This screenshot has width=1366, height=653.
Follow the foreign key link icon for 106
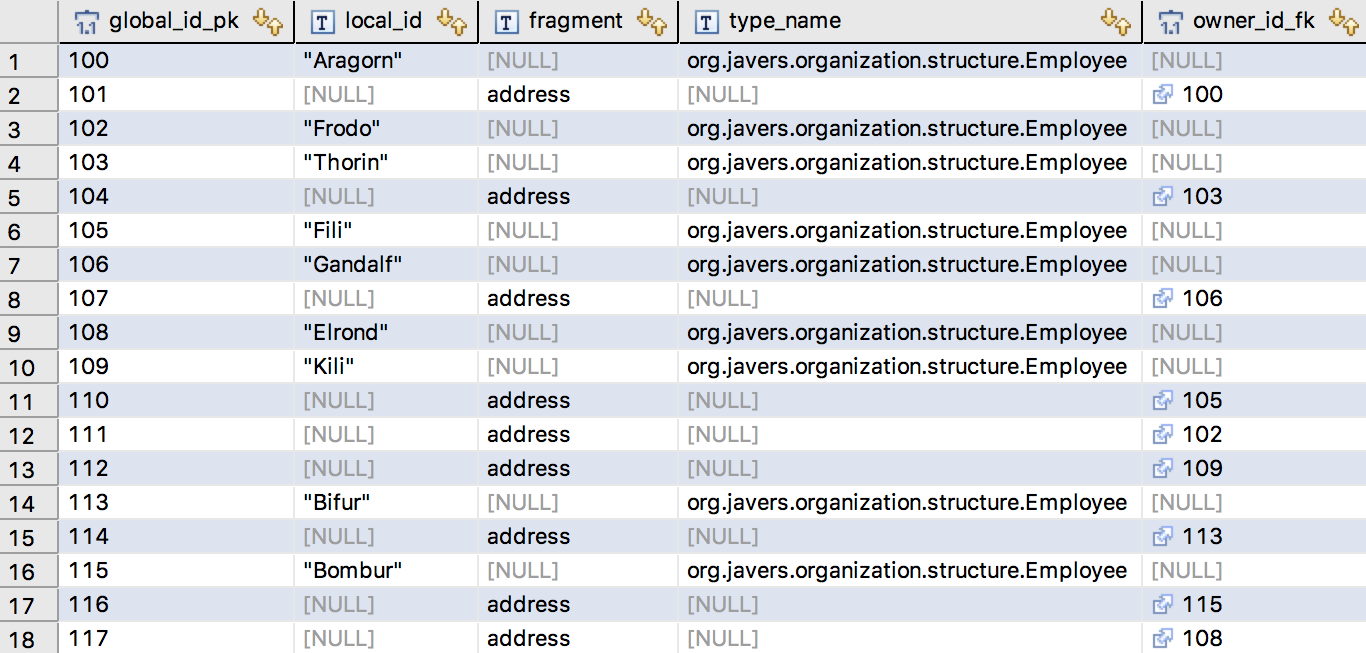[1162, 298]
